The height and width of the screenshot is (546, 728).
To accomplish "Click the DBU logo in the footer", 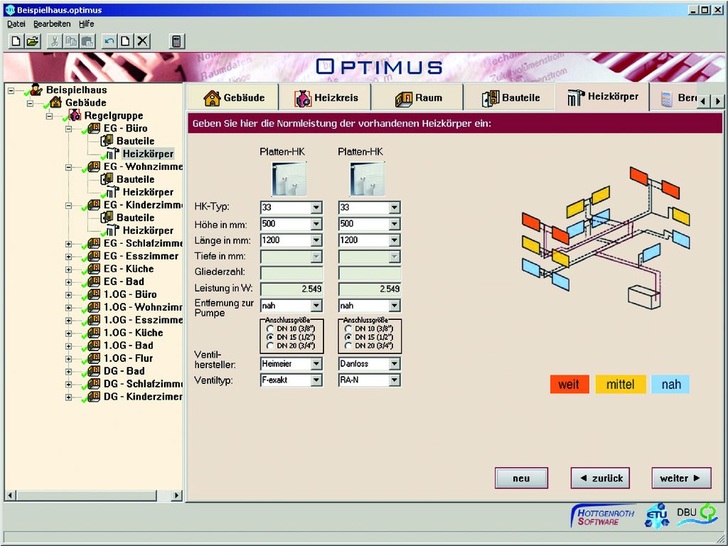I will tap(696, 514).
